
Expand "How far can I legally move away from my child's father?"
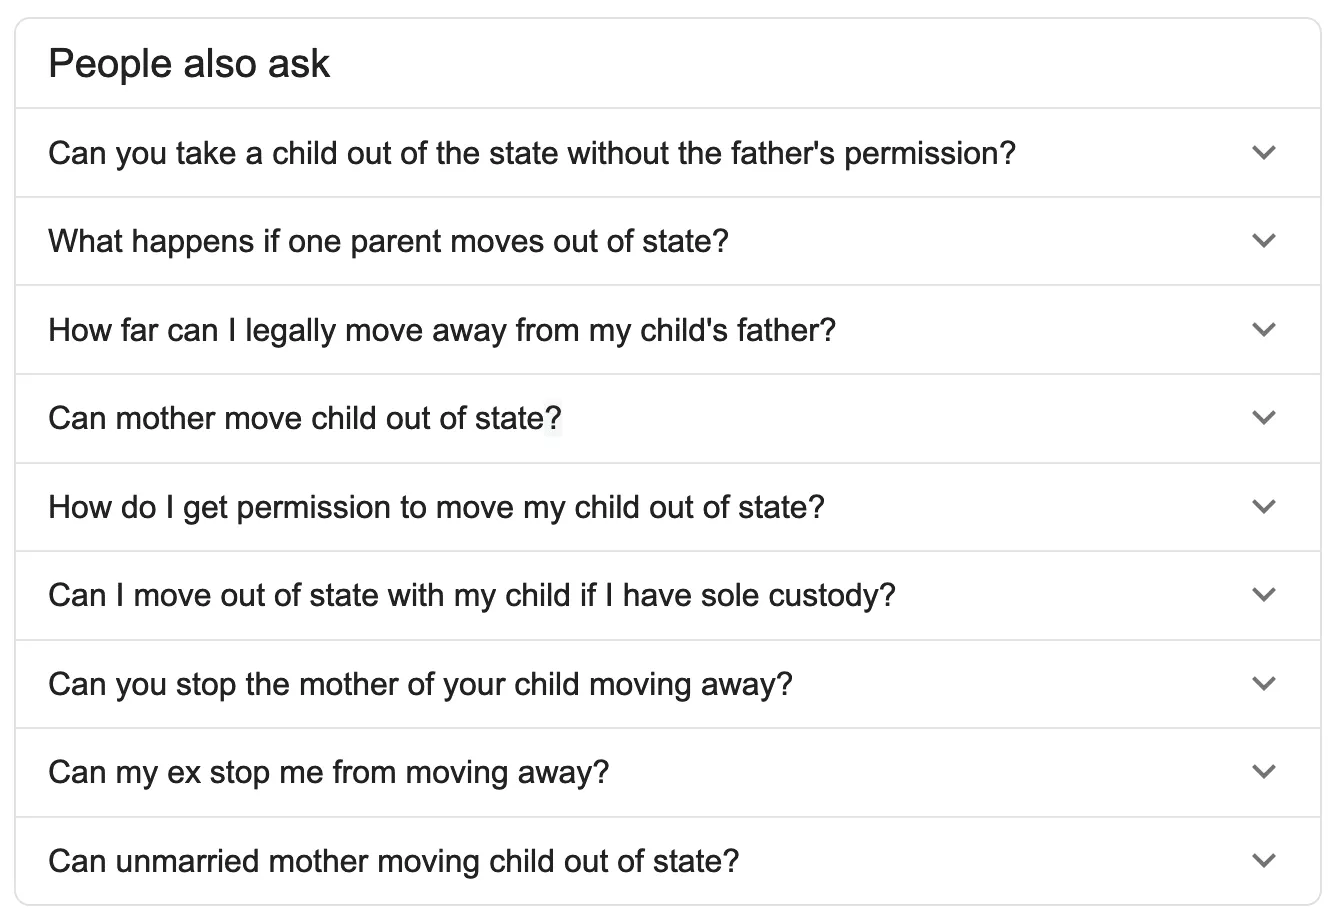coord(443,329)
